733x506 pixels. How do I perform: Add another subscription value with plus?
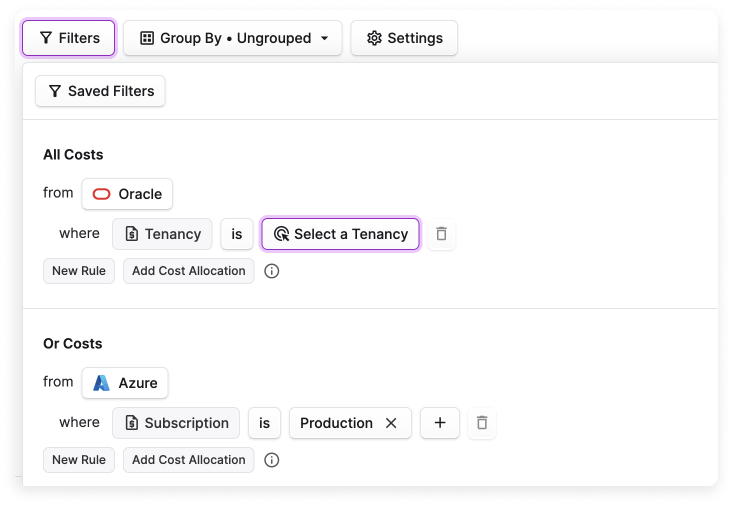pos(440,423)
